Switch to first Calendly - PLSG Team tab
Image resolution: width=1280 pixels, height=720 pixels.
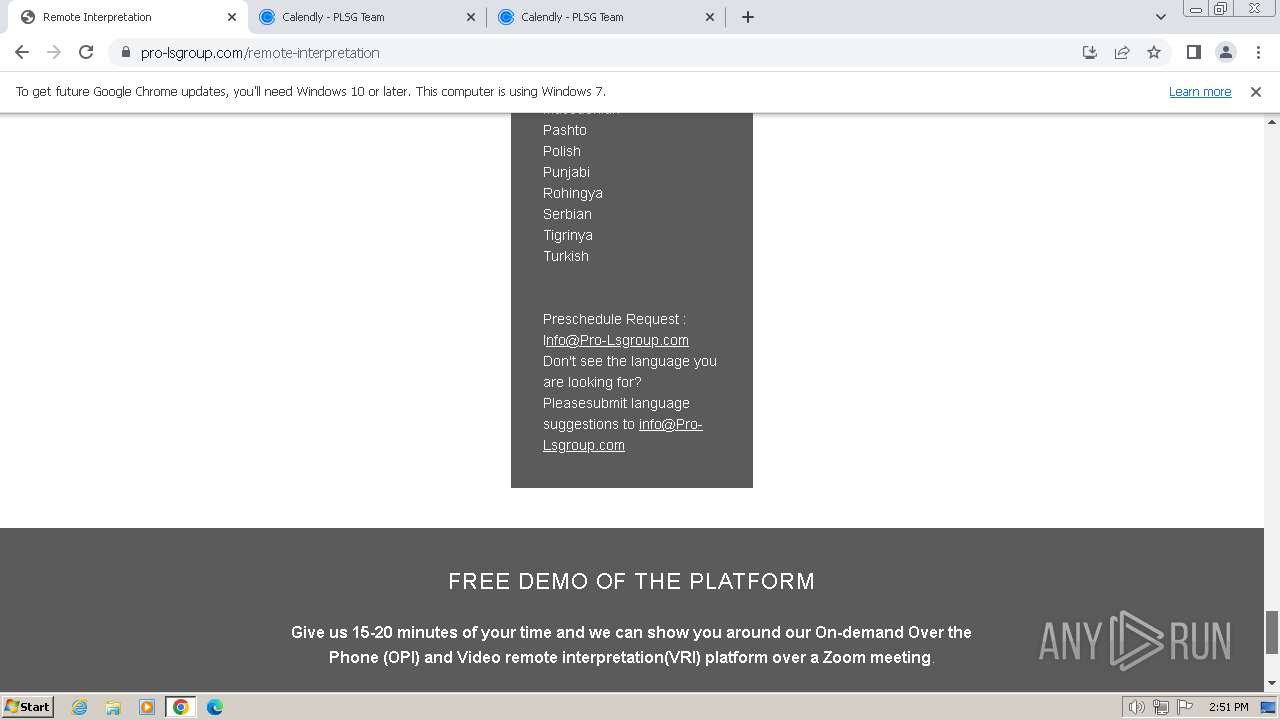tap(366, 17)
